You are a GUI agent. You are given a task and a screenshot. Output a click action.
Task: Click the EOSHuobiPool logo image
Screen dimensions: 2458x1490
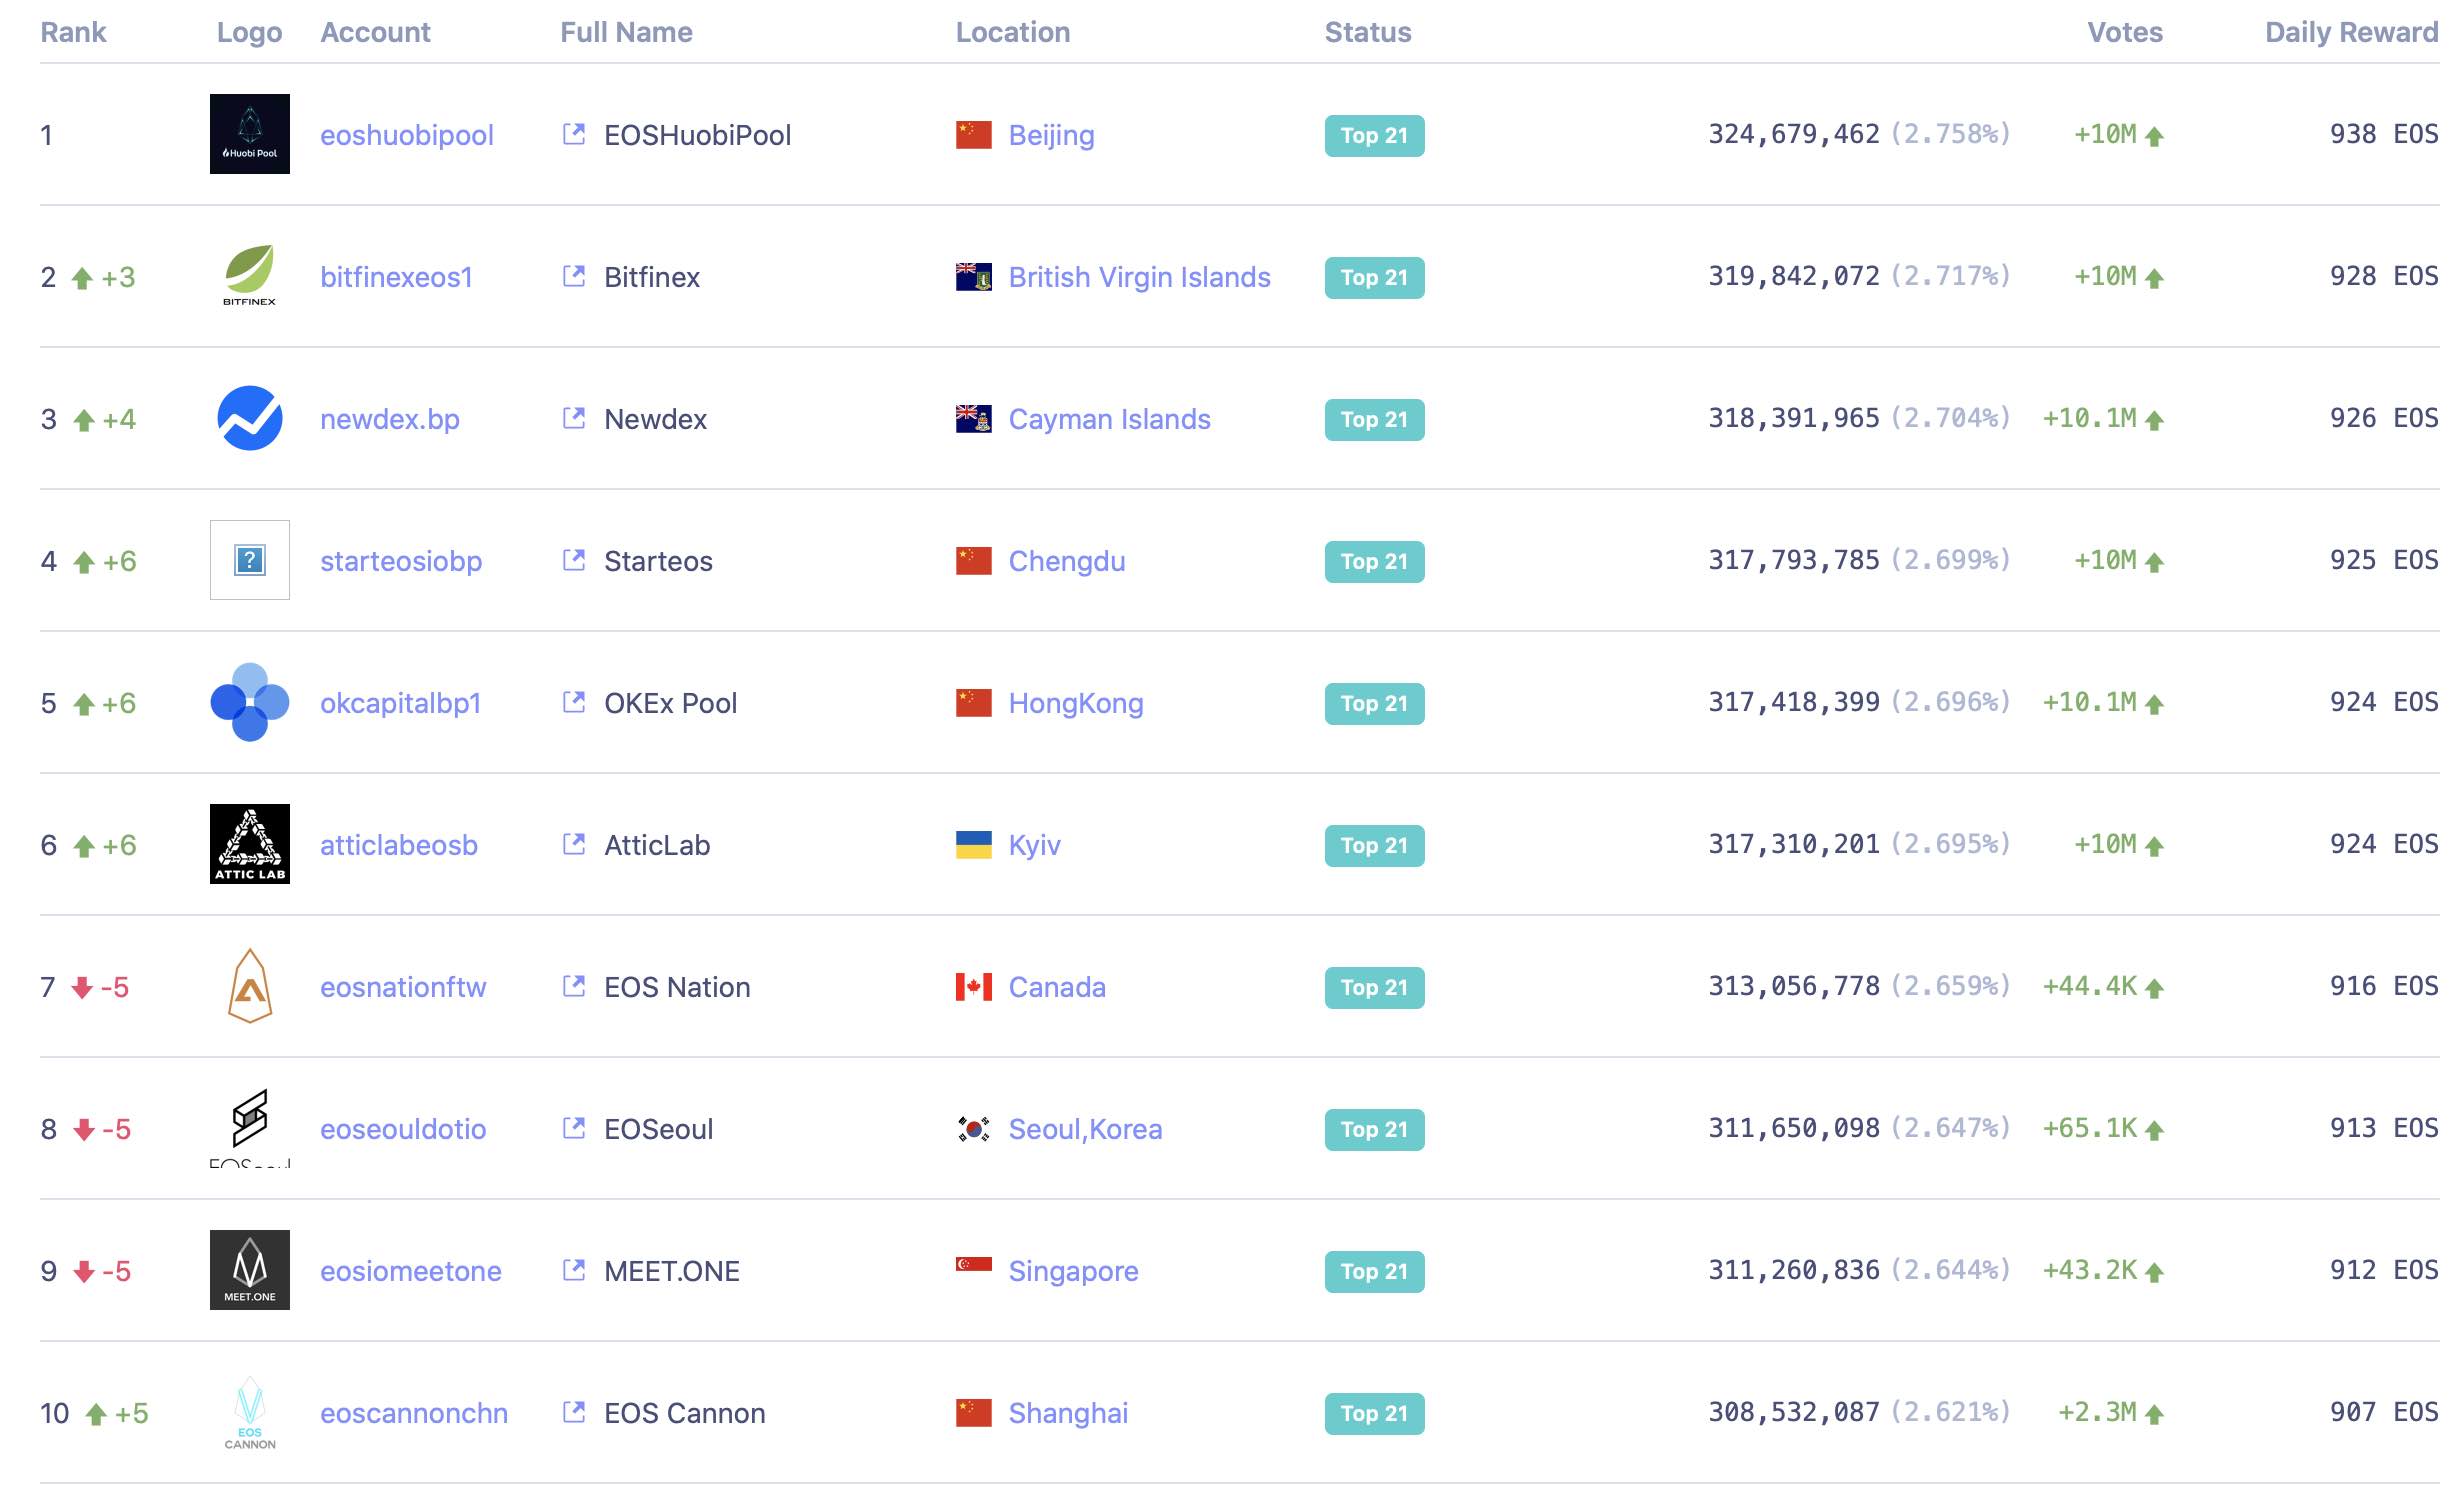tap(249, 134)
